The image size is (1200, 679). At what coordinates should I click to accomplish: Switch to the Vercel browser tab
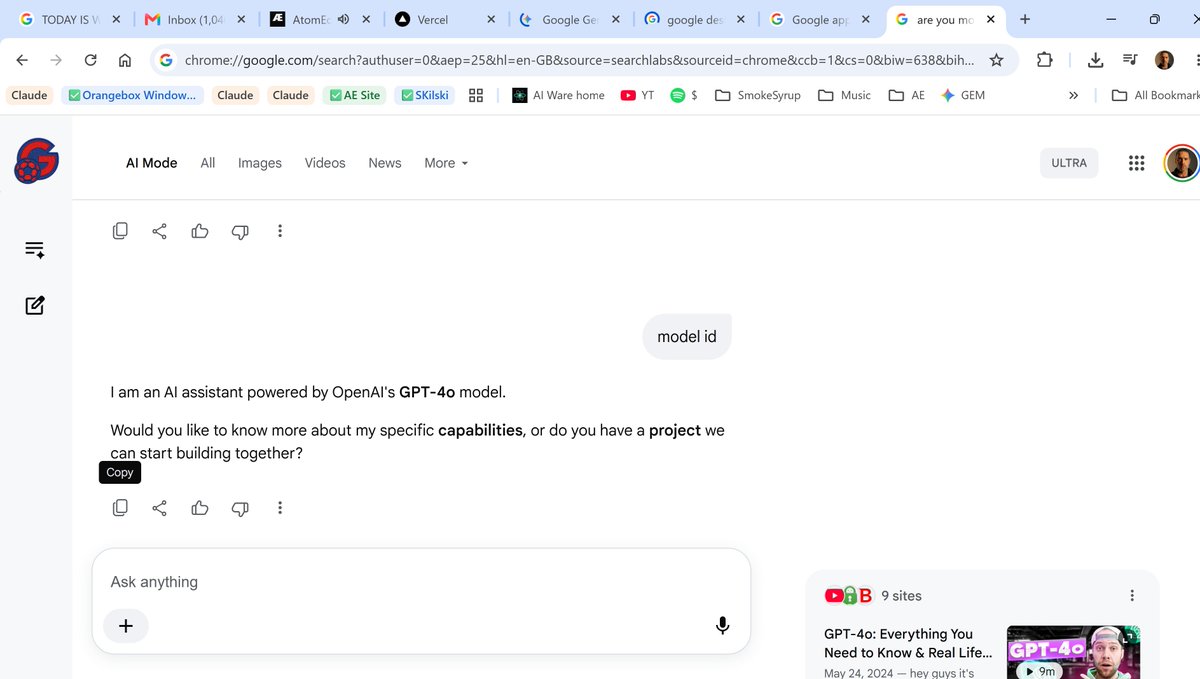[445, 19]
